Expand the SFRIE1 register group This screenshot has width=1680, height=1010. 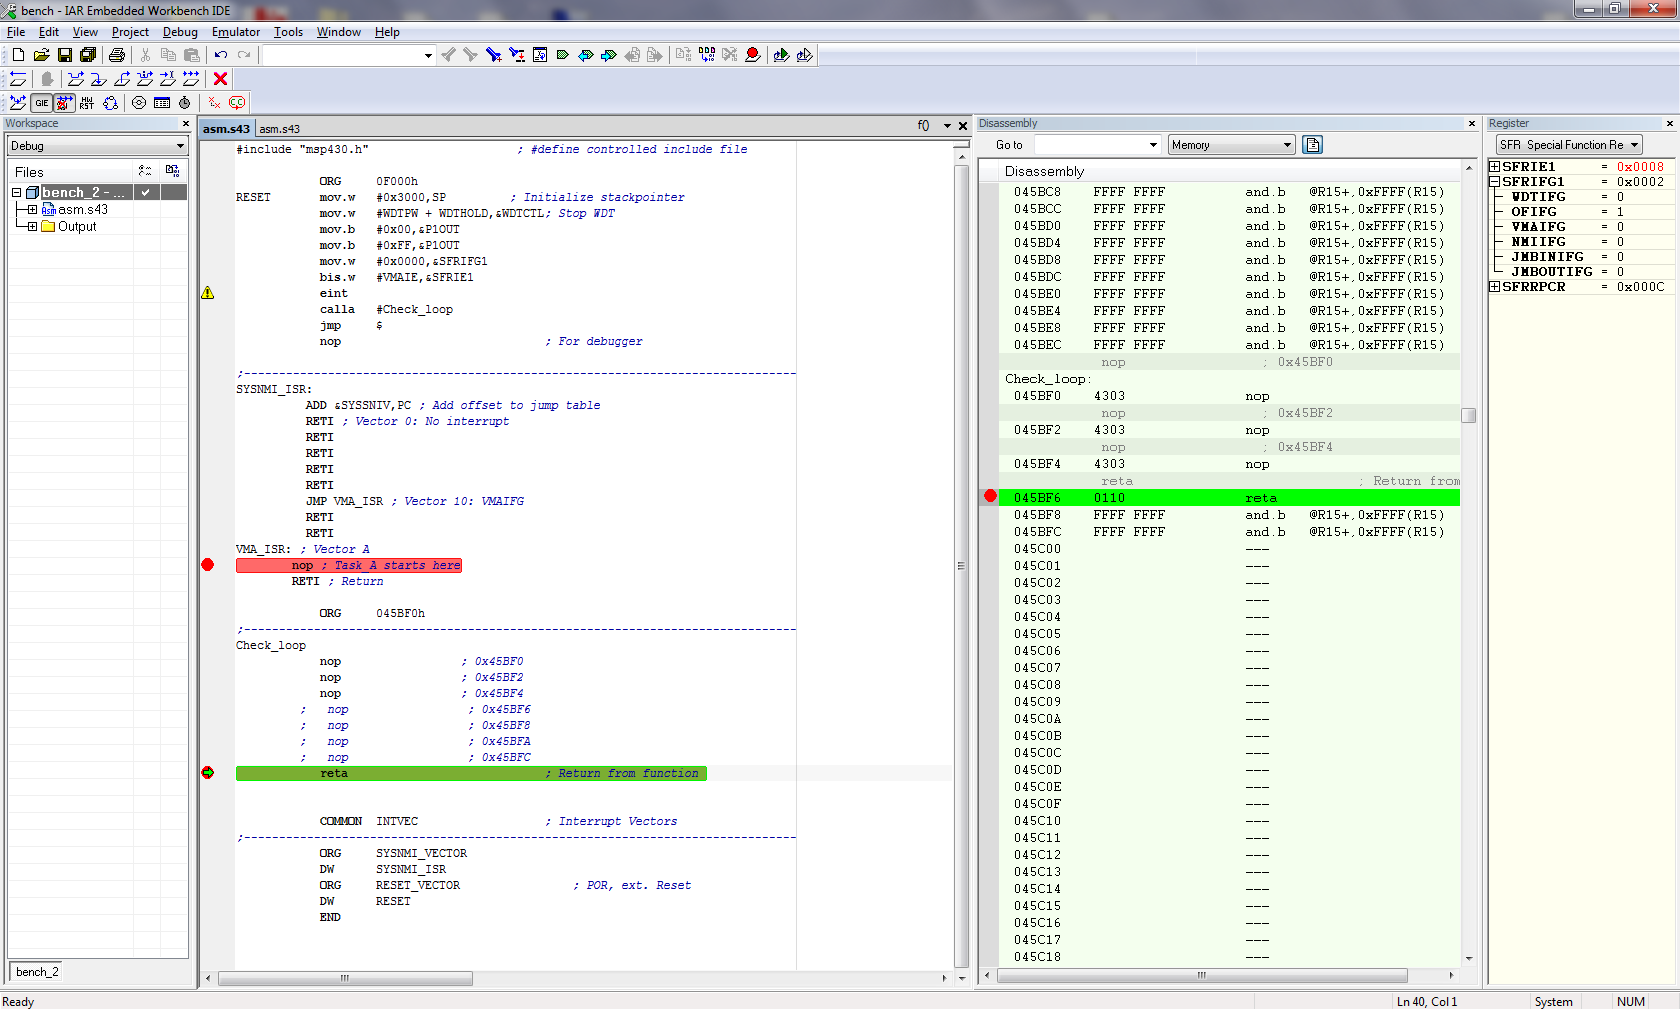1495,167
